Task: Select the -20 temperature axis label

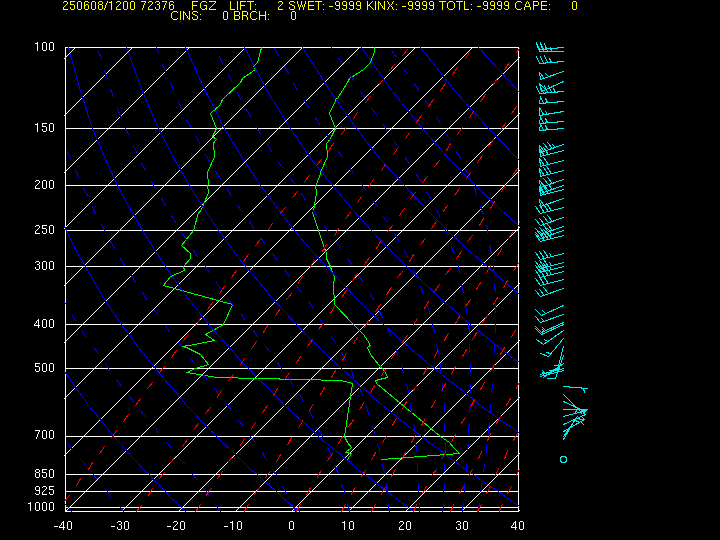Action: point(177,526)
